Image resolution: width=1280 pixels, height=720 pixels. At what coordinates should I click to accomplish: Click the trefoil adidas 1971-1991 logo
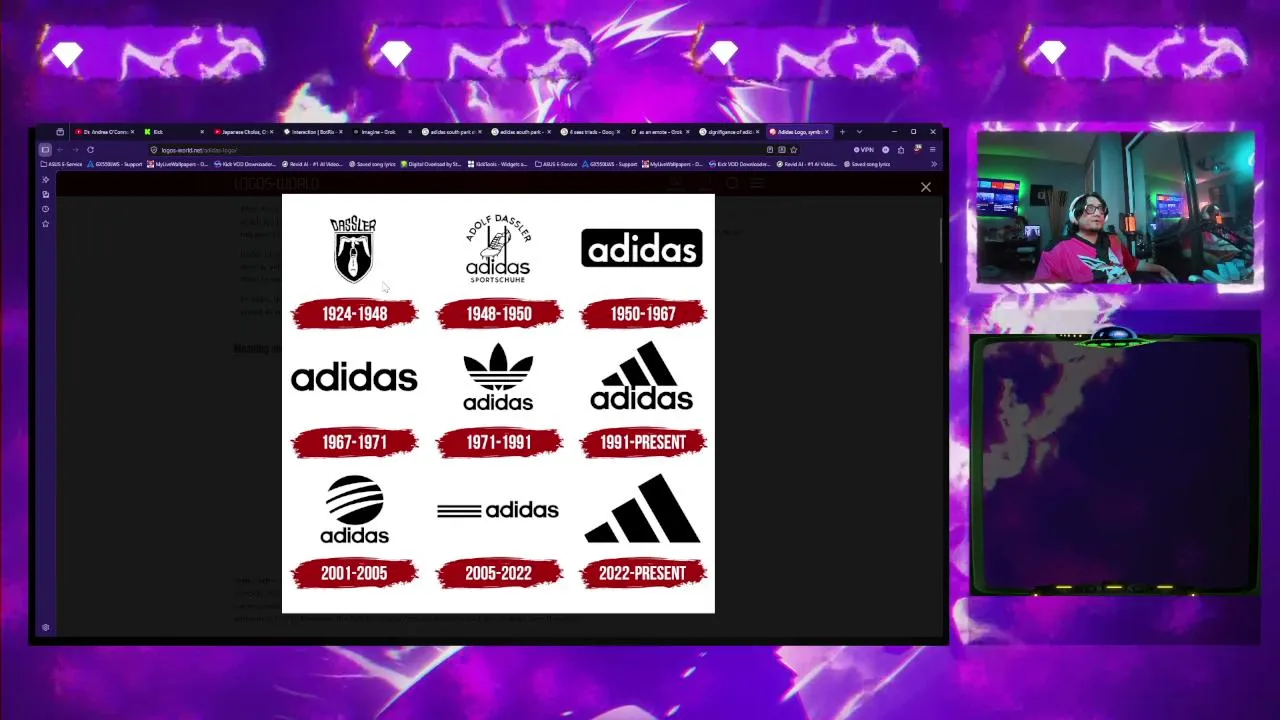498,376
